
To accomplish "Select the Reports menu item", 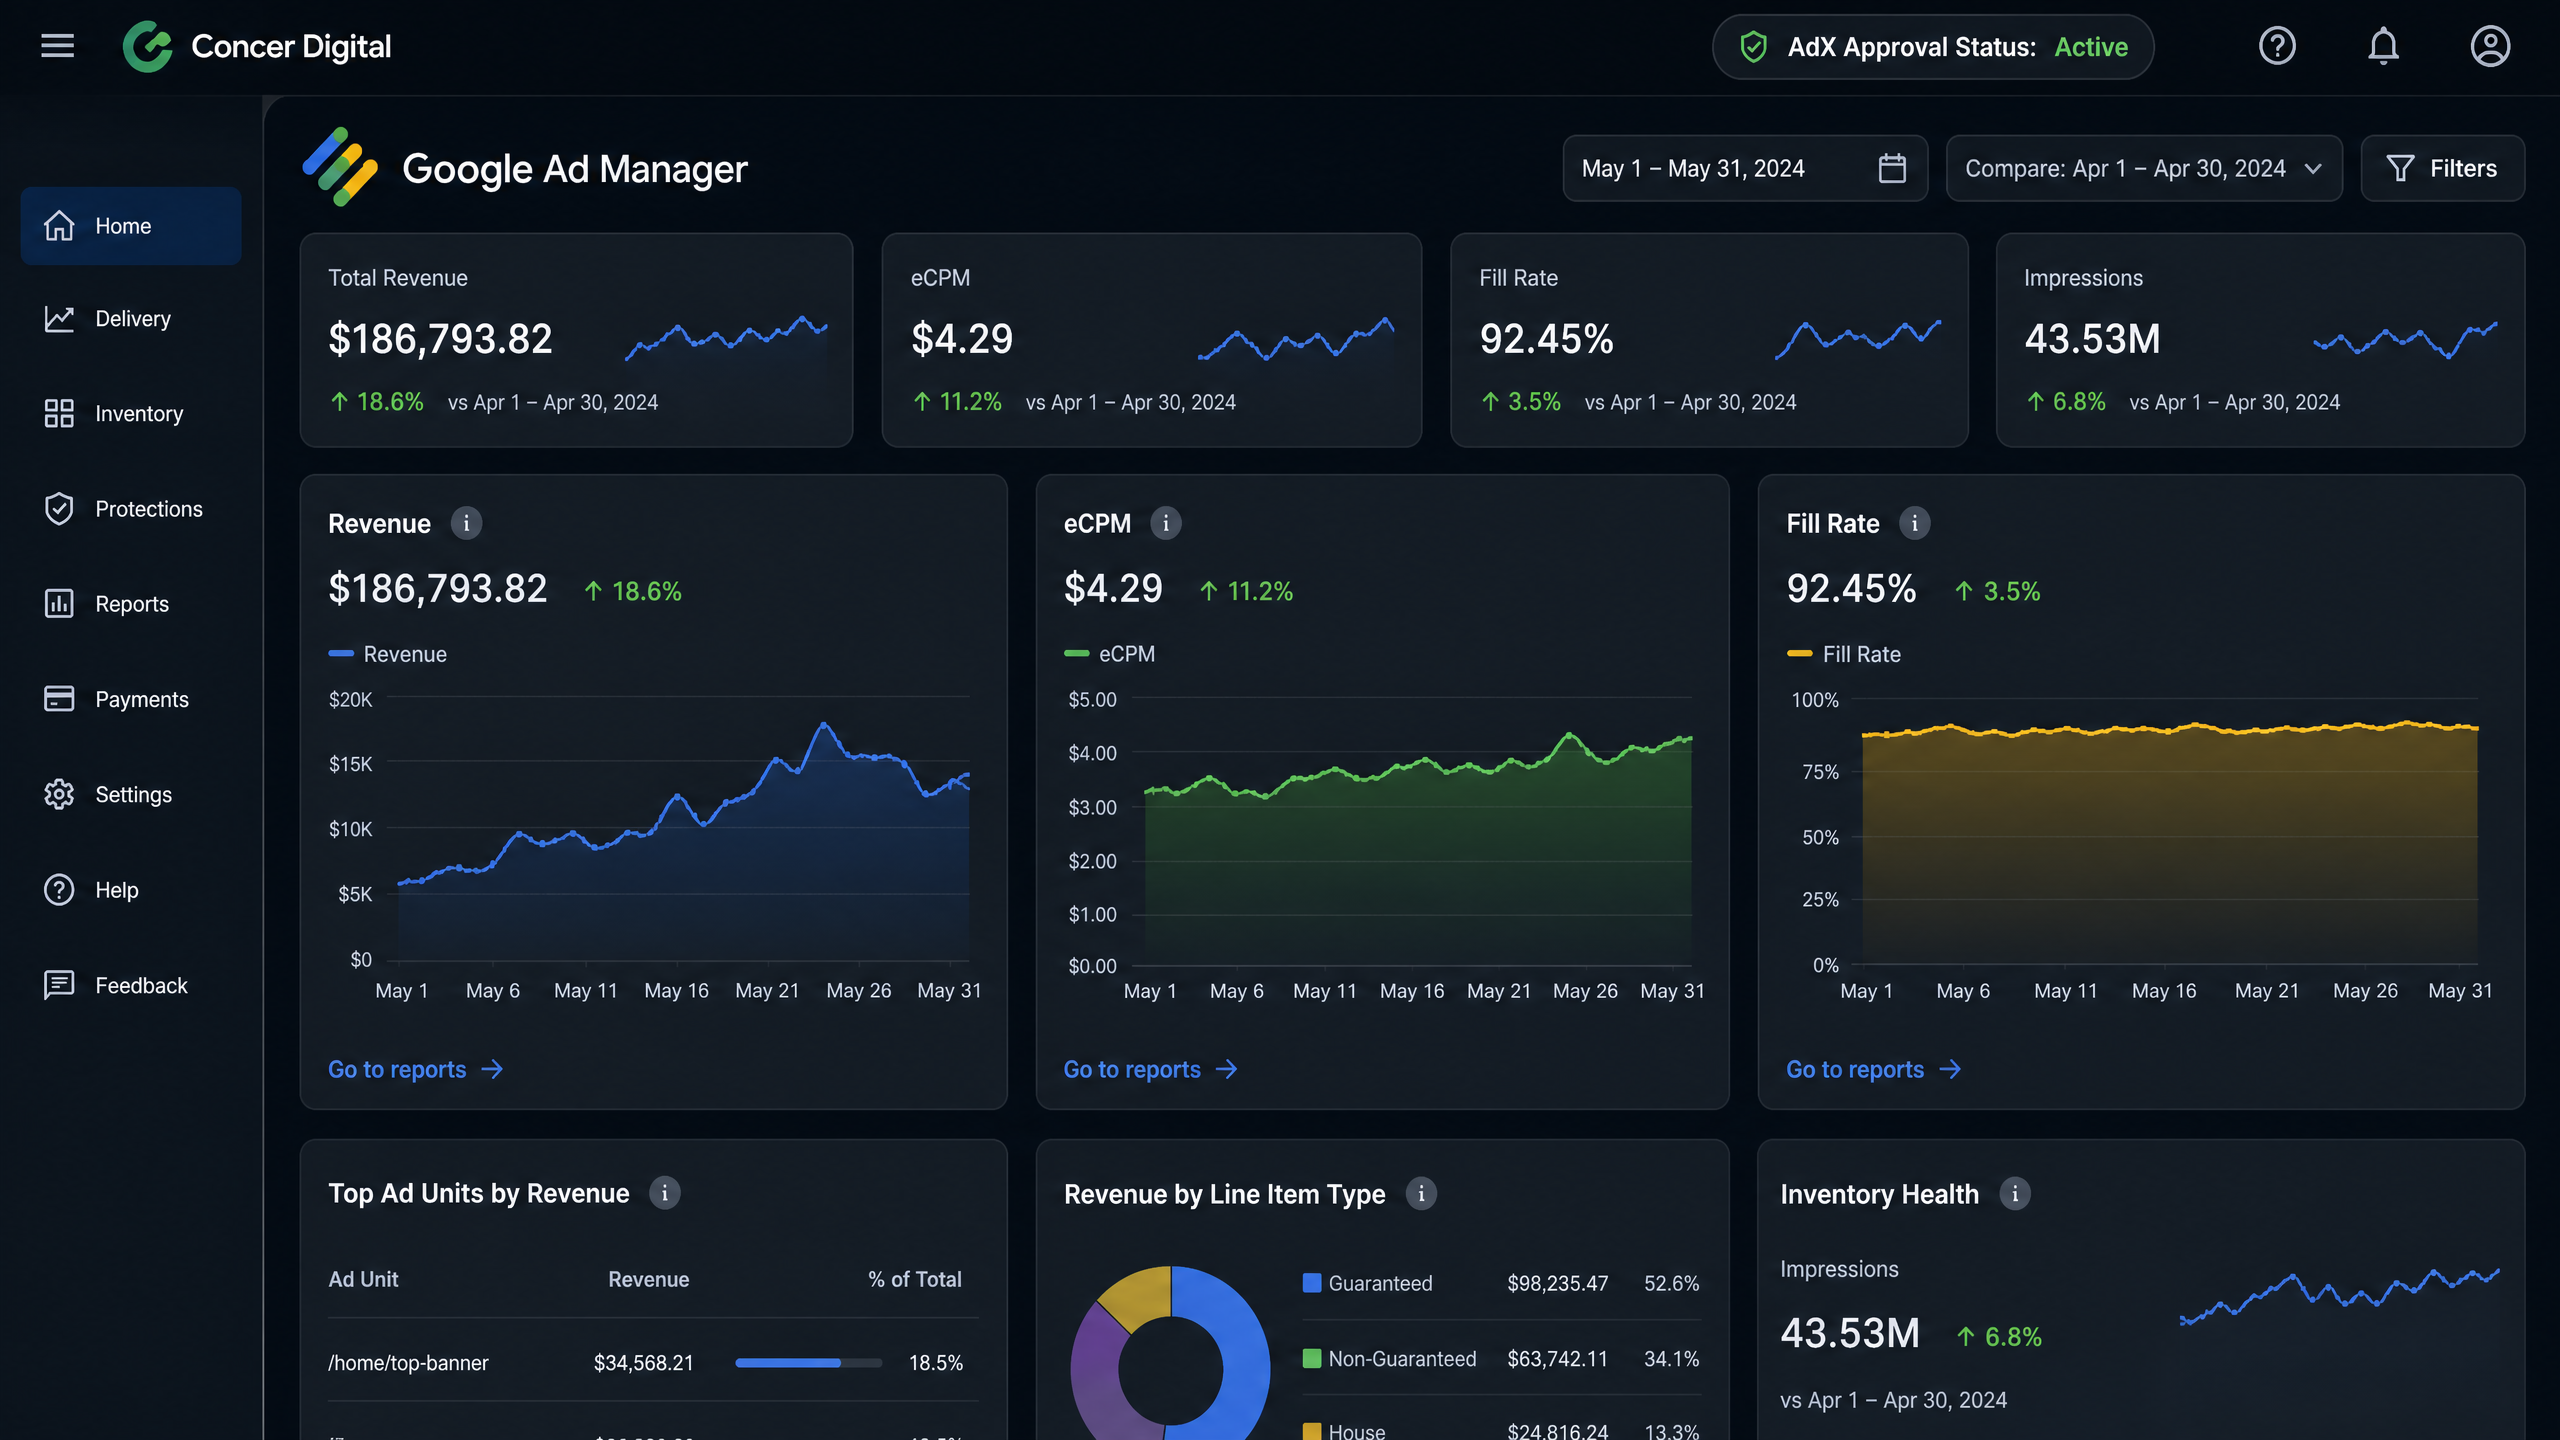I will 131,603.
